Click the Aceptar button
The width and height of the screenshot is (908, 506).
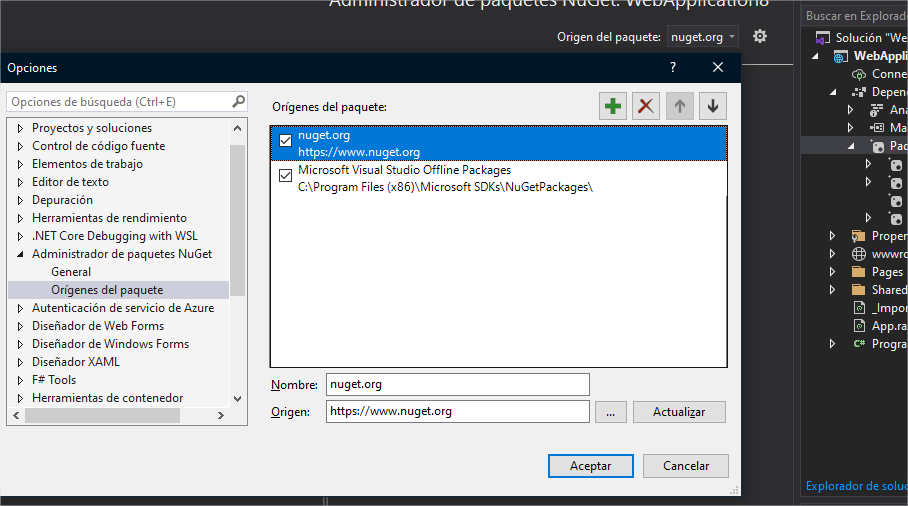pyautogui.click(x=590, y=466)
